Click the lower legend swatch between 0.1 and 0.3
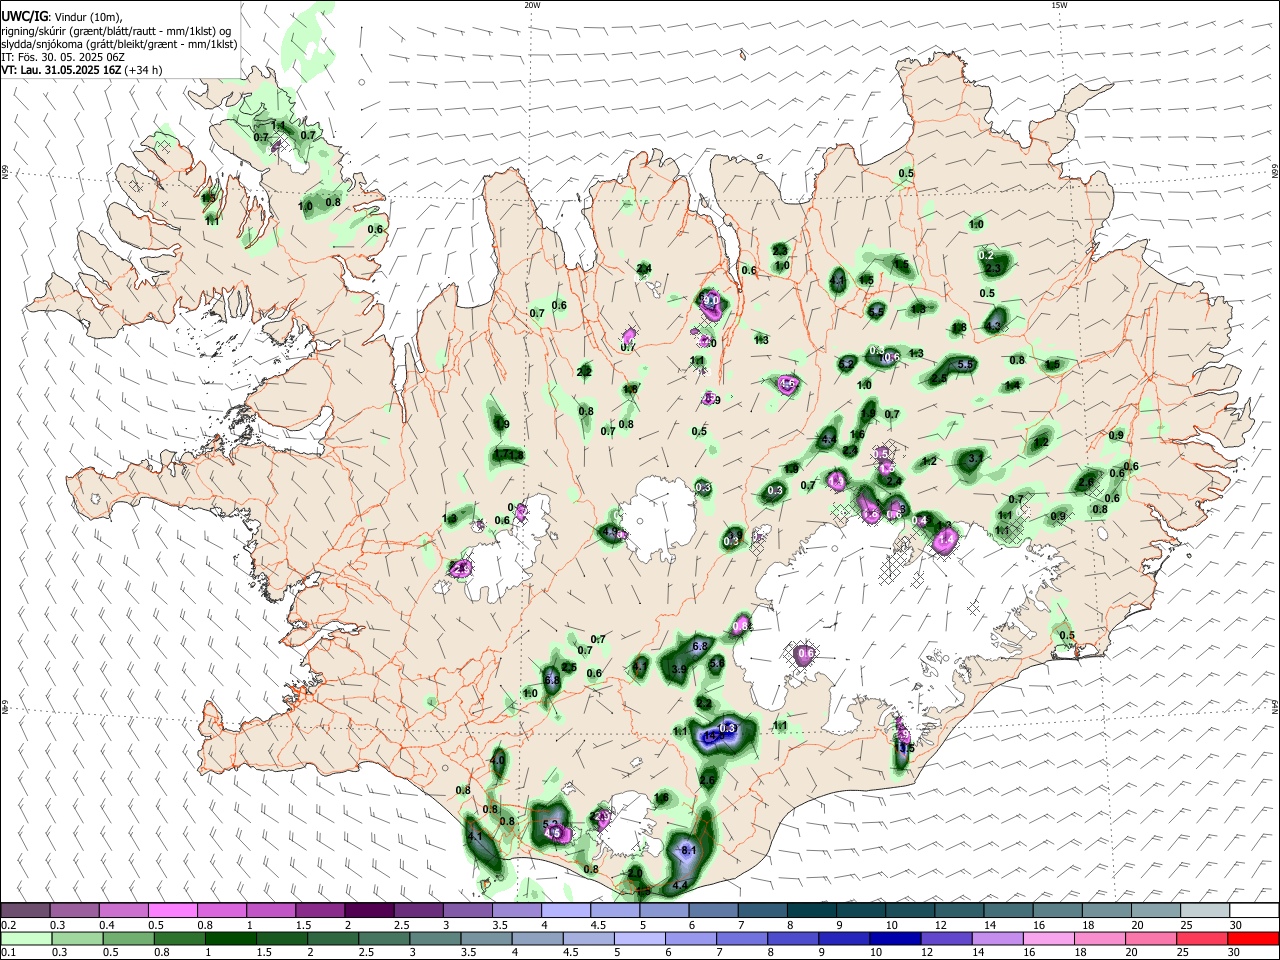 tap(27, 939)
